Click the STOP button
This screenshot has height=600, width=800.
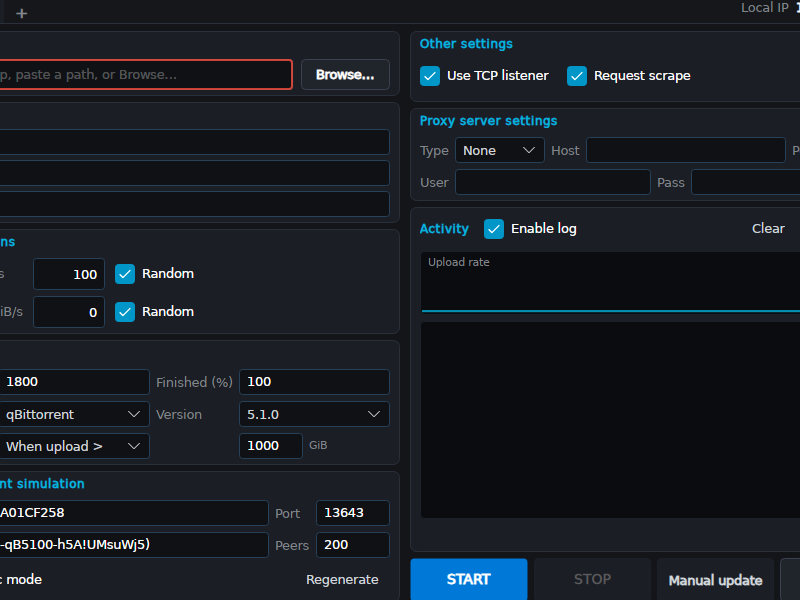tap(592, 579)
